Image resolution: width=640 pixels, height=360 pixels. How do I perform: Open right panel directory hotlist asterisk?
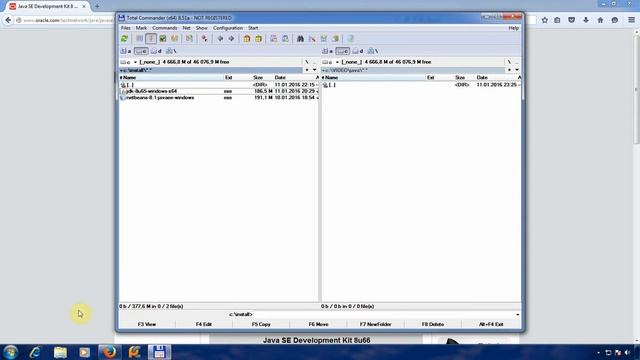point(509,70)
